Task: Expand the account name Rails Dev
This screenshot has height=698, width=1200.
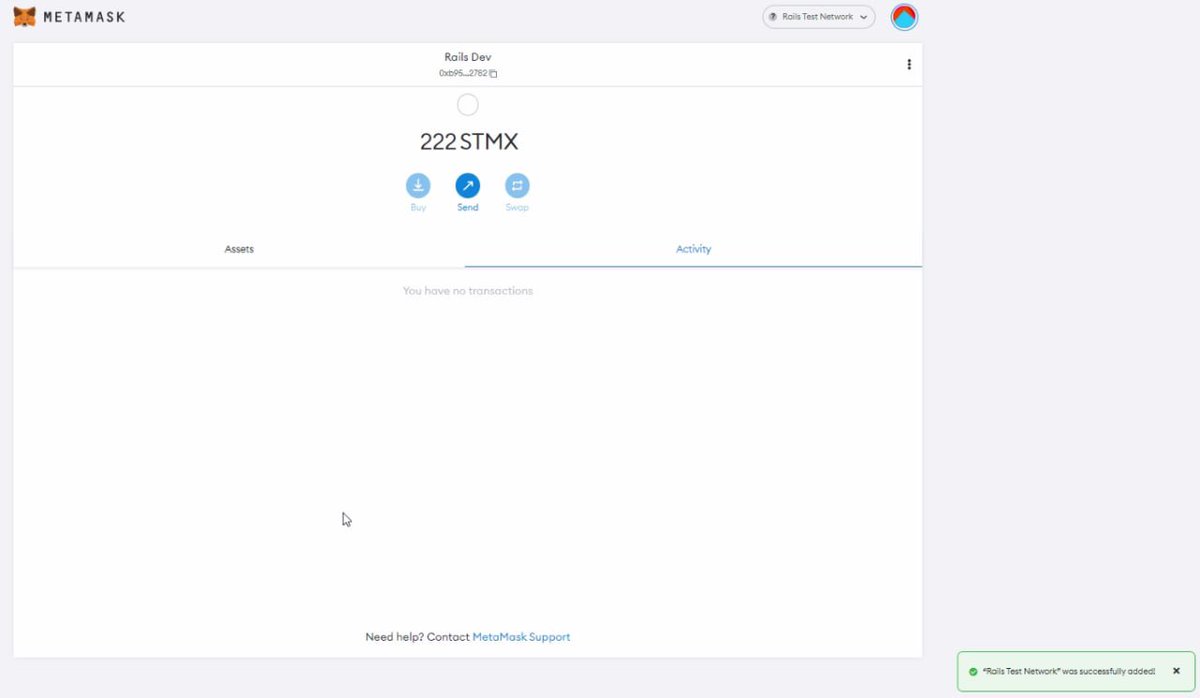Action: pyautogui.click(x=467, y=57)
